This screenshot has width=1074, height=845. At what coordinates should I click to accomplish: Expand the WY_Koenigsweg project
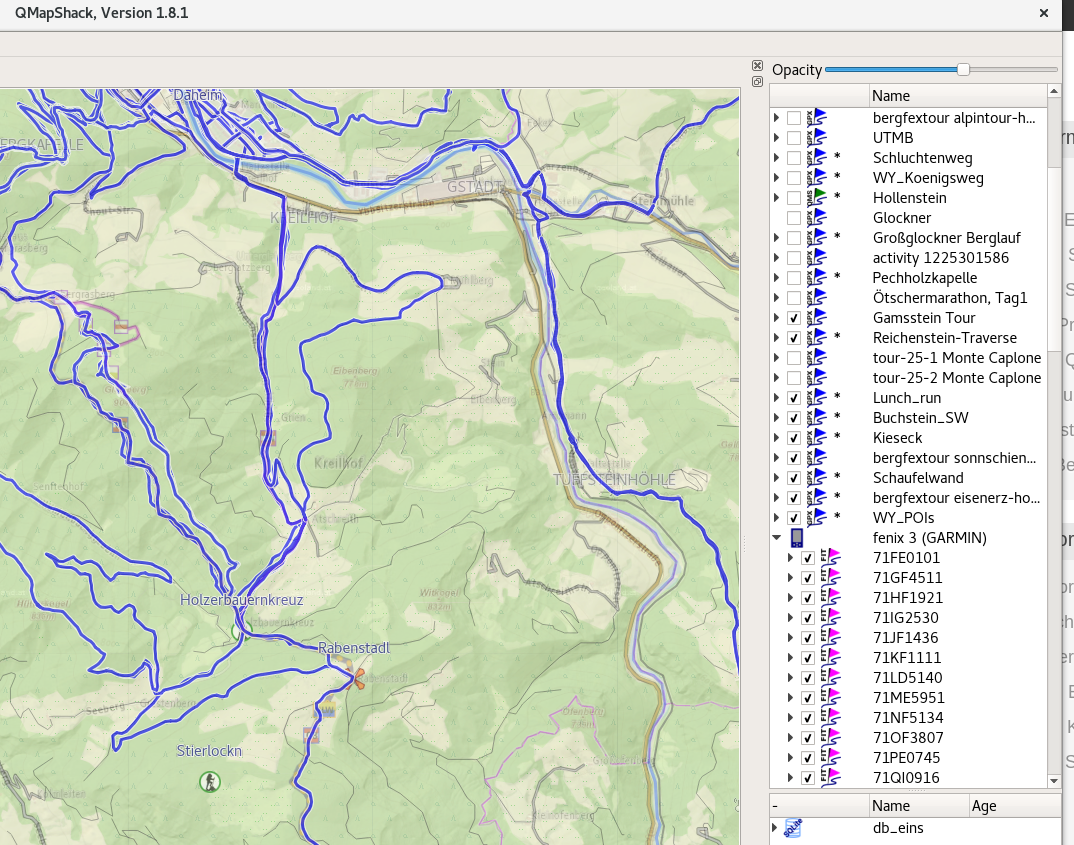(x=776, y=178)
